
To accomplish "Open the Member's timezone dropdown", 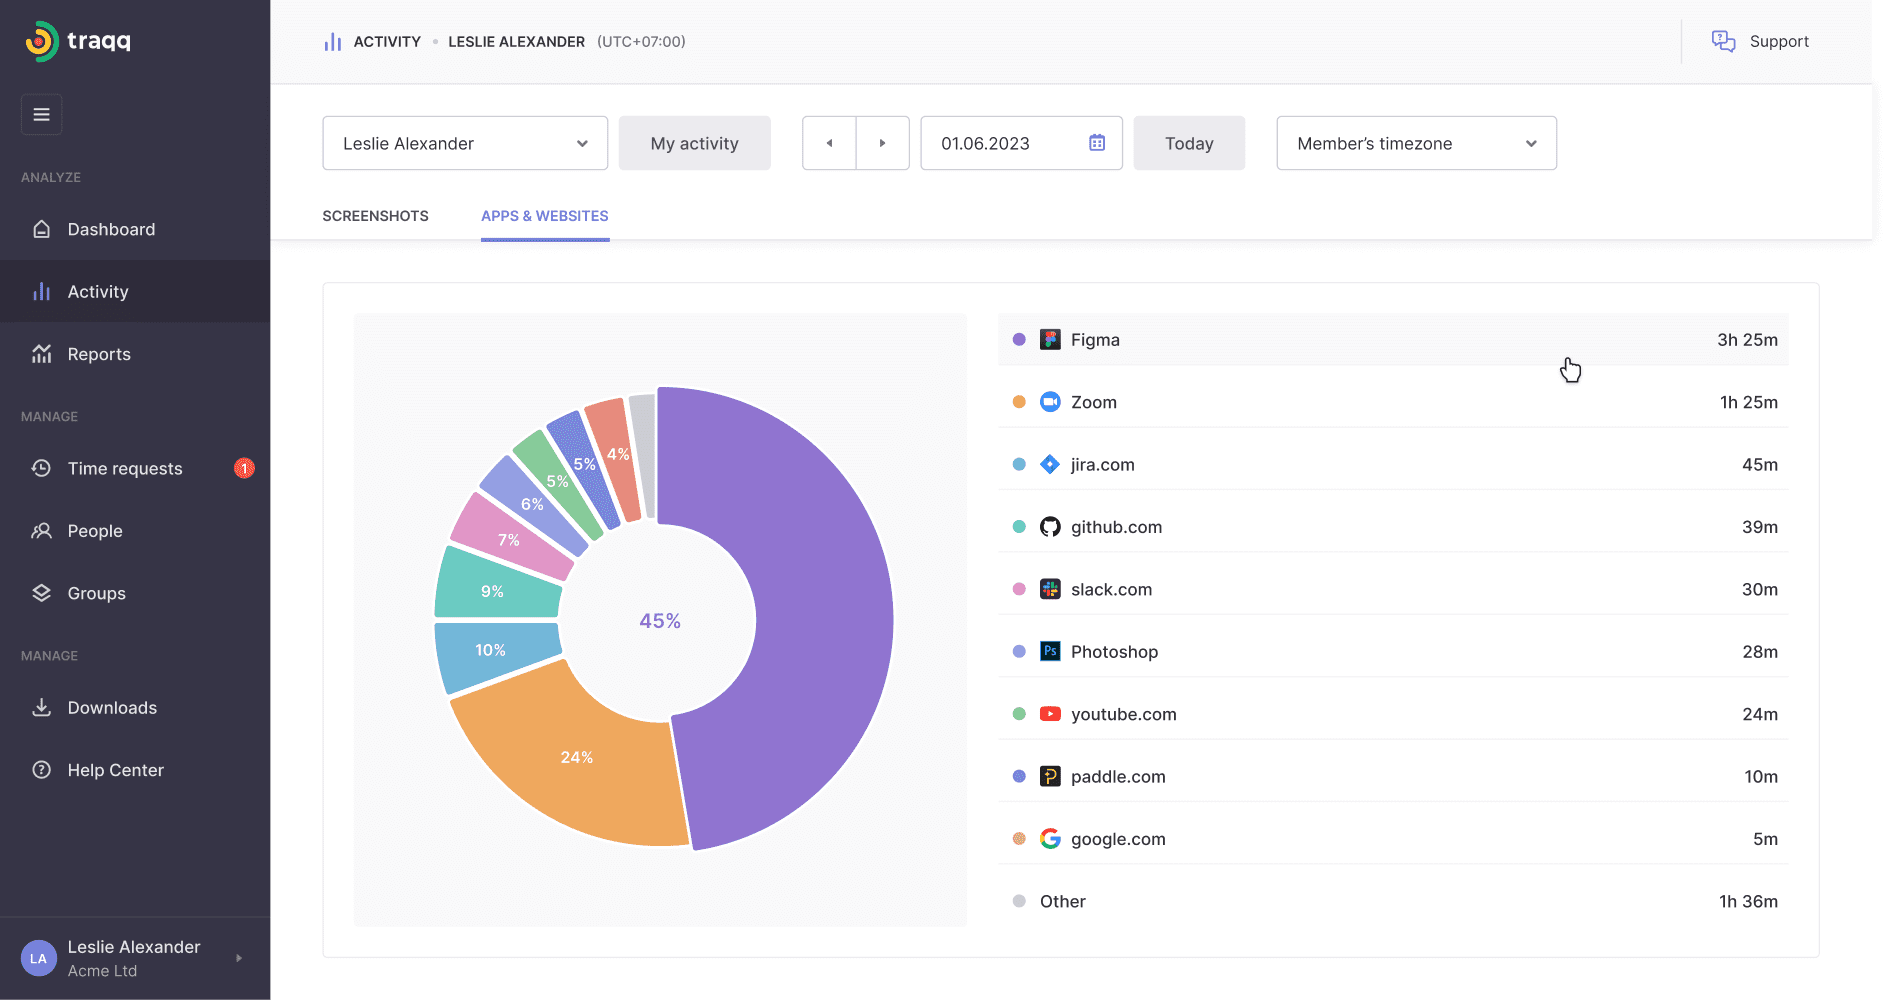I will [x=1415, y=143].
